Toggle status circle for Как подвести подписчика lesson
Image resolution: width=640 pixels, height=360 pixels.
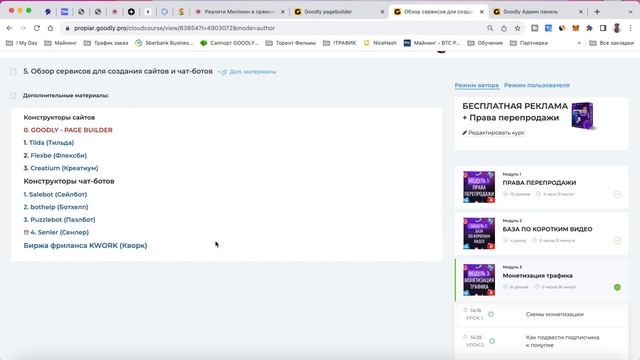tap(492, 341)
